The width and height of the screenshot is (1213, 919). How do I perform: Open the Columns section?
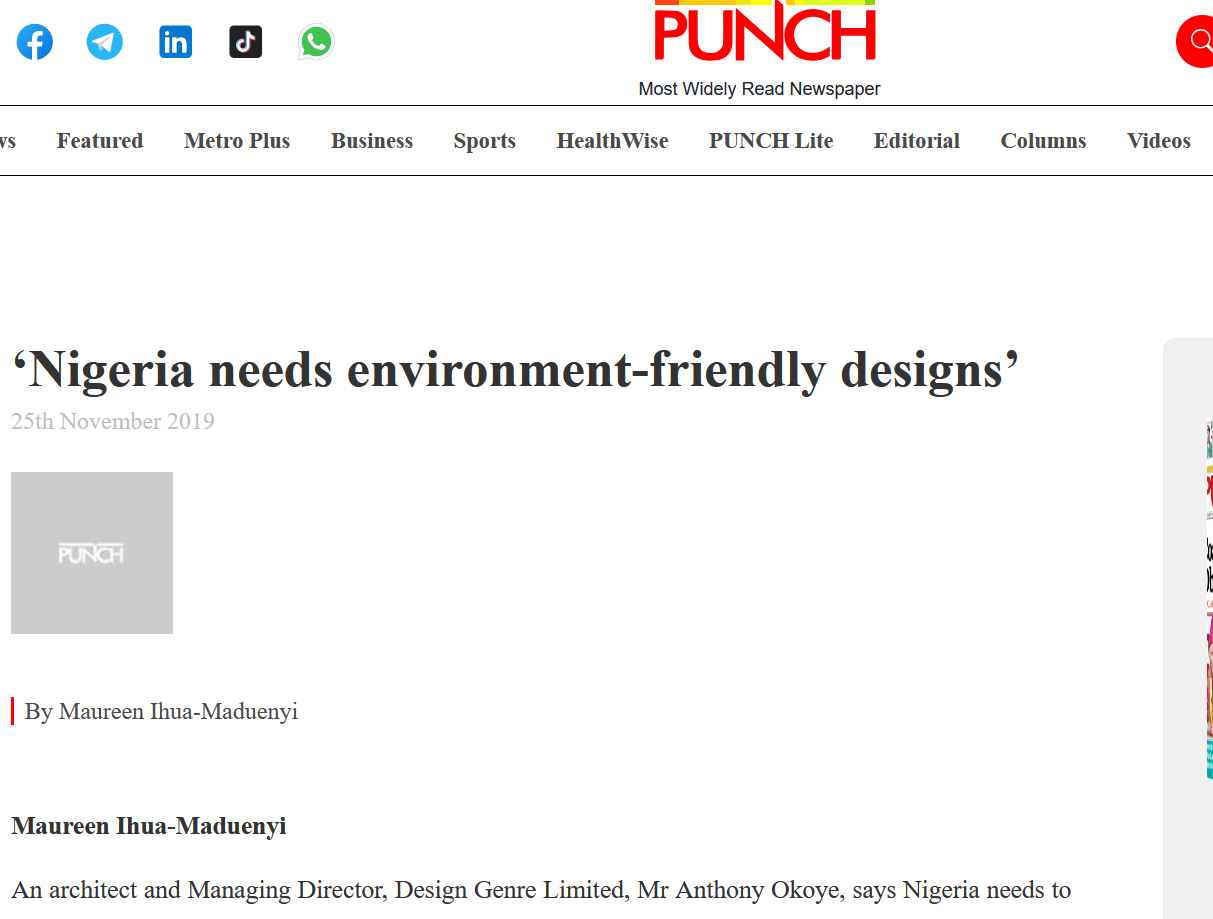[1043, 141]
